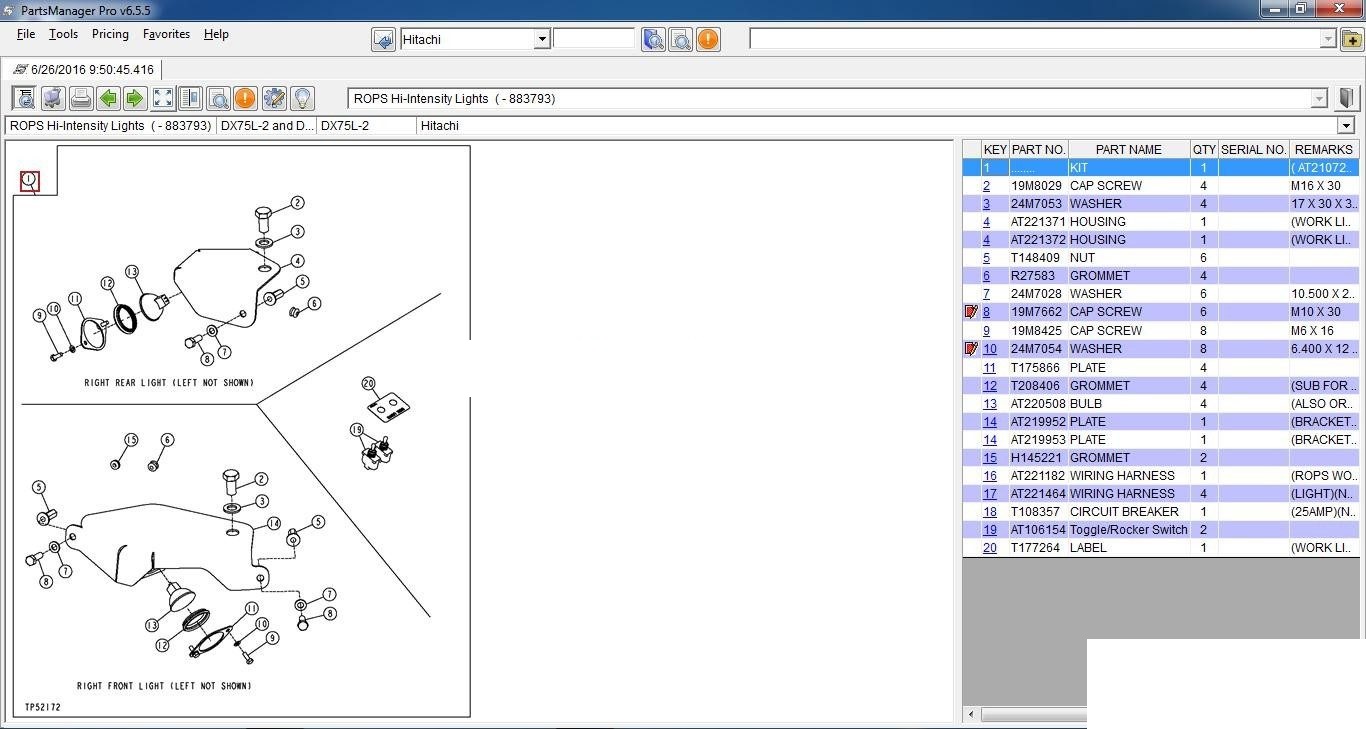
Task: Click key link 5 for NUT T148409
Action: [986, 258]
